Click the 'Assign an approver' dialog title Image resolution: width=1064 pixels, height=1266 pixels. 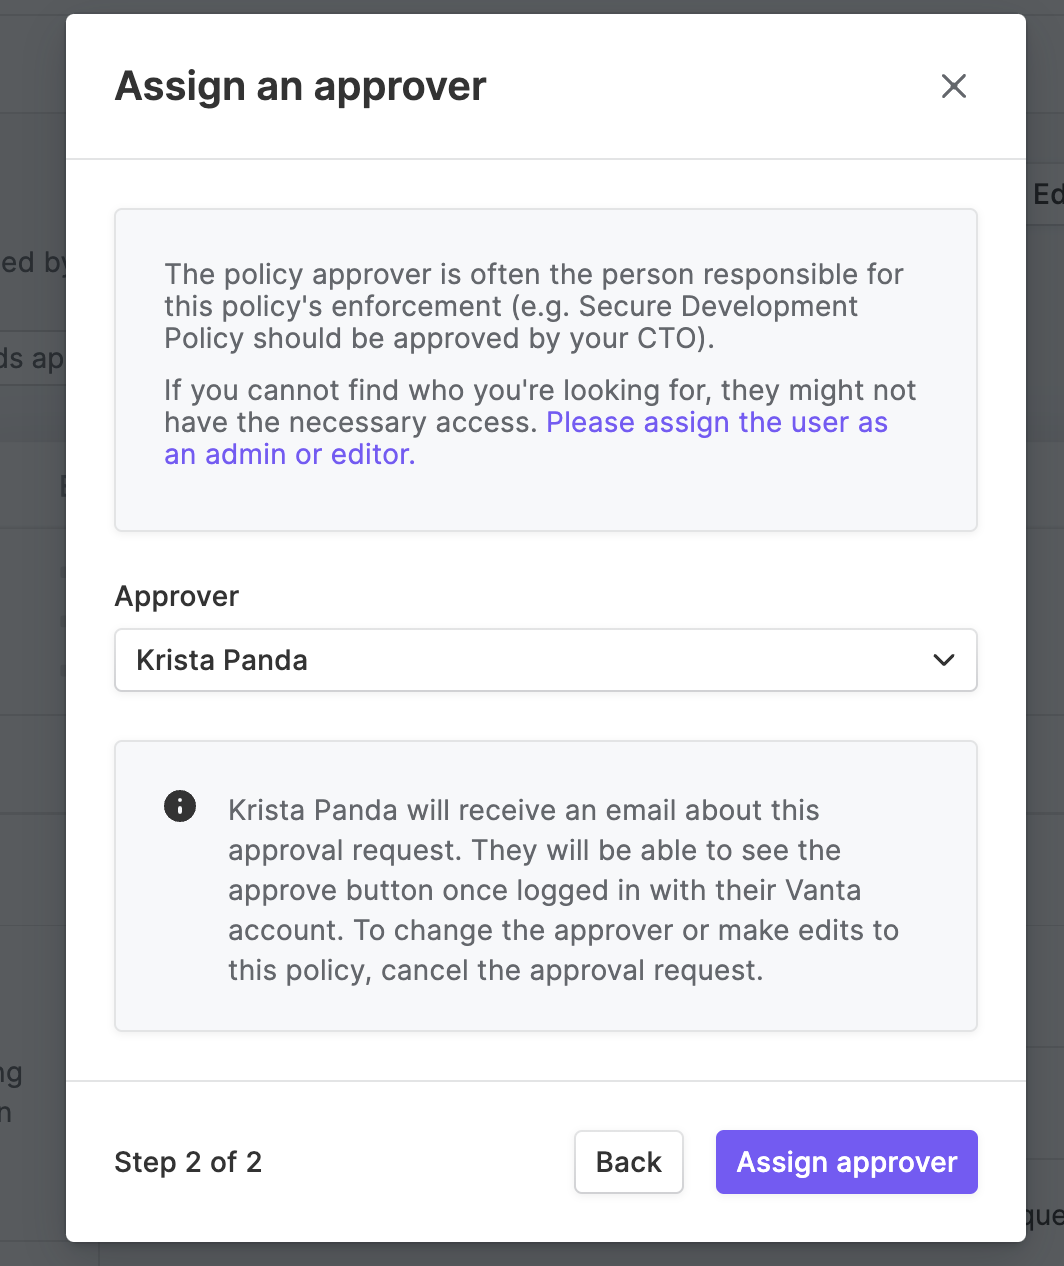(301, 86)
